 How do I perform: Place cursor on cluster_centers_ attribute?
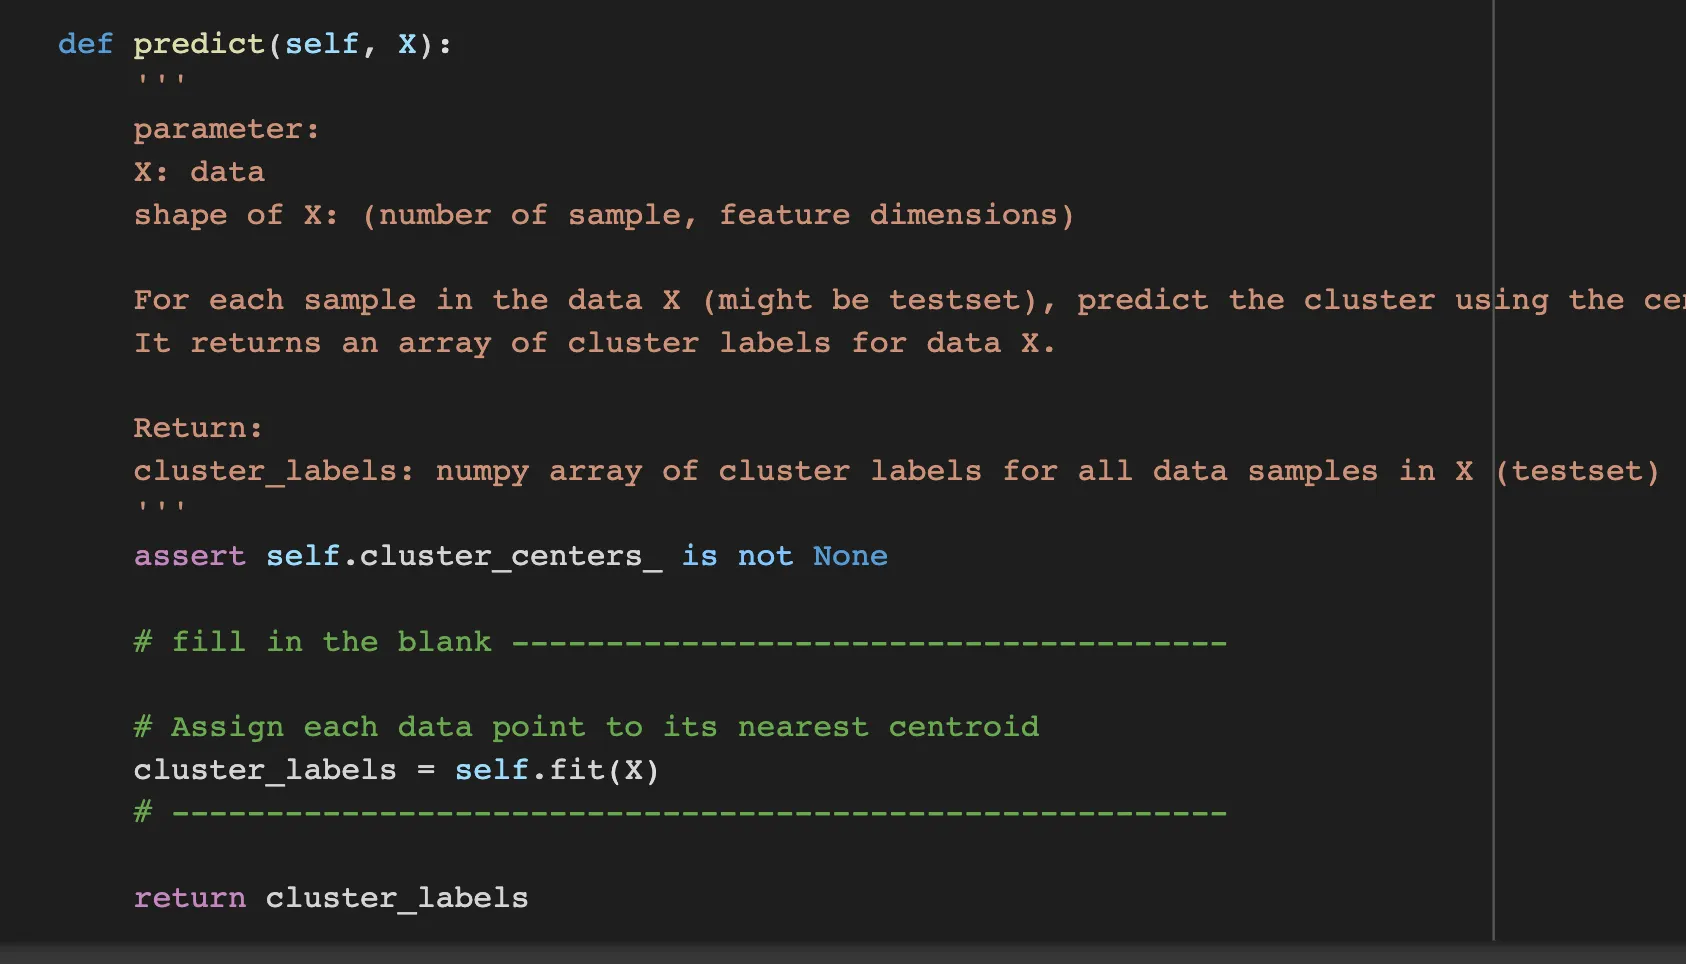(510, 556)
